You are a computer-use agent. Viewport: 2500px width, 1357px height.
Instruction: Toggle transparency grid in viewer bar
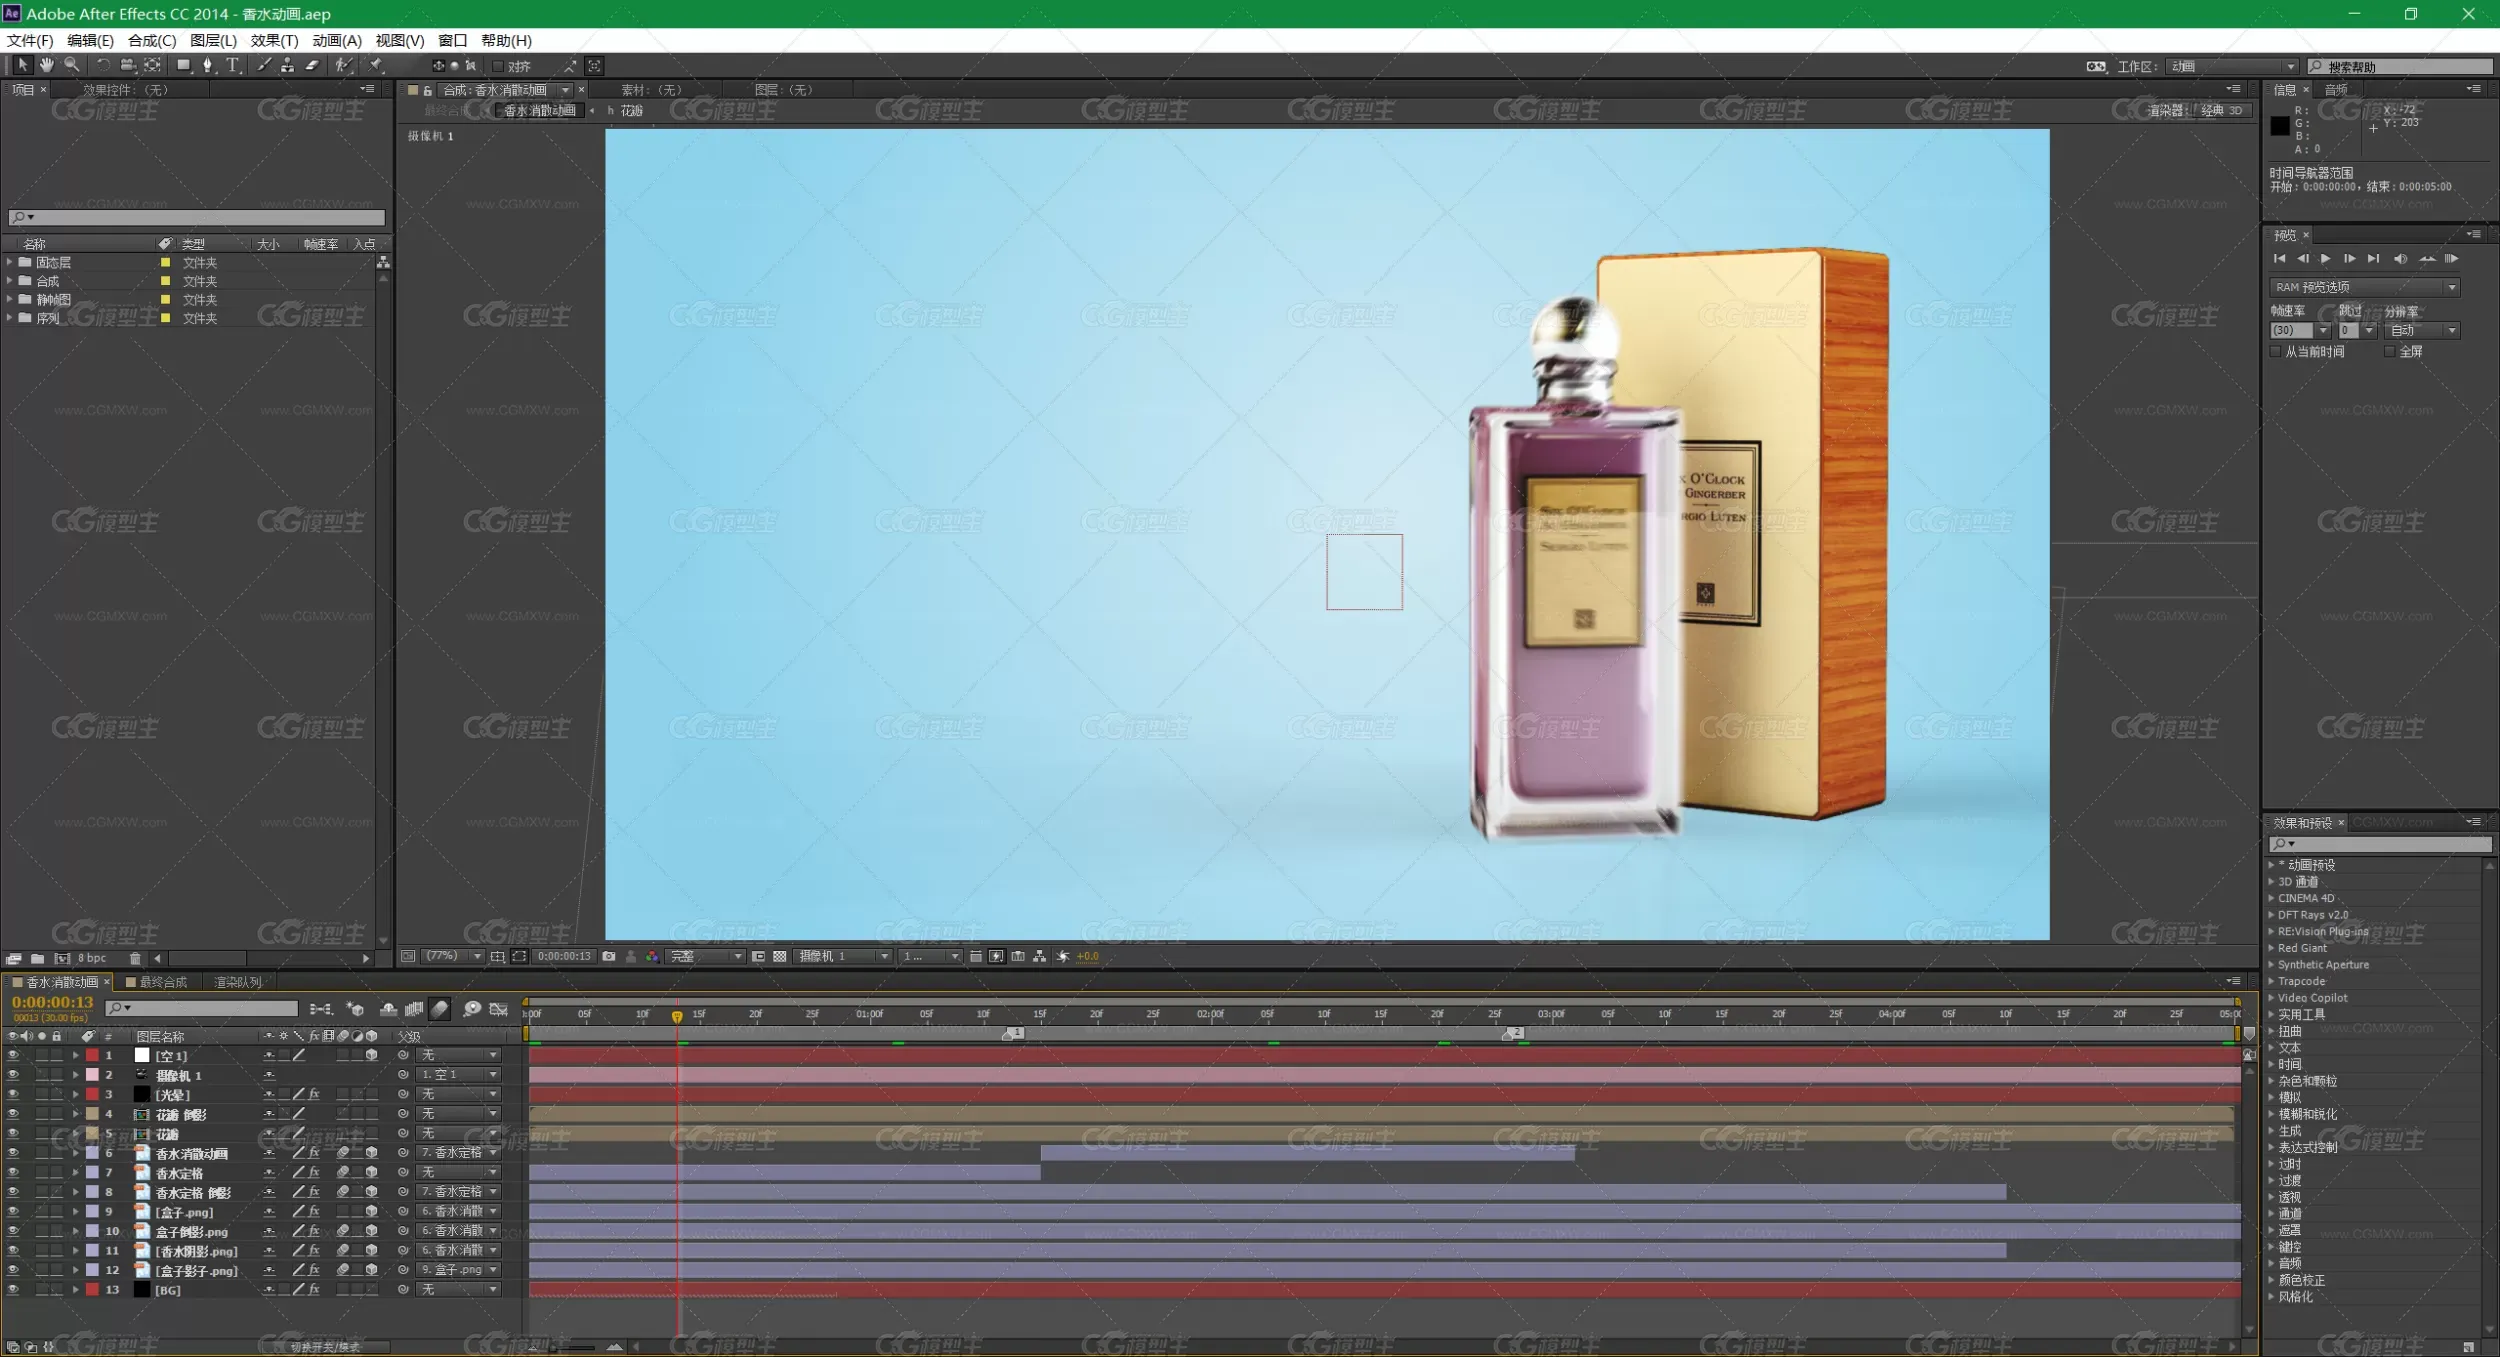[x=780, y=956]
